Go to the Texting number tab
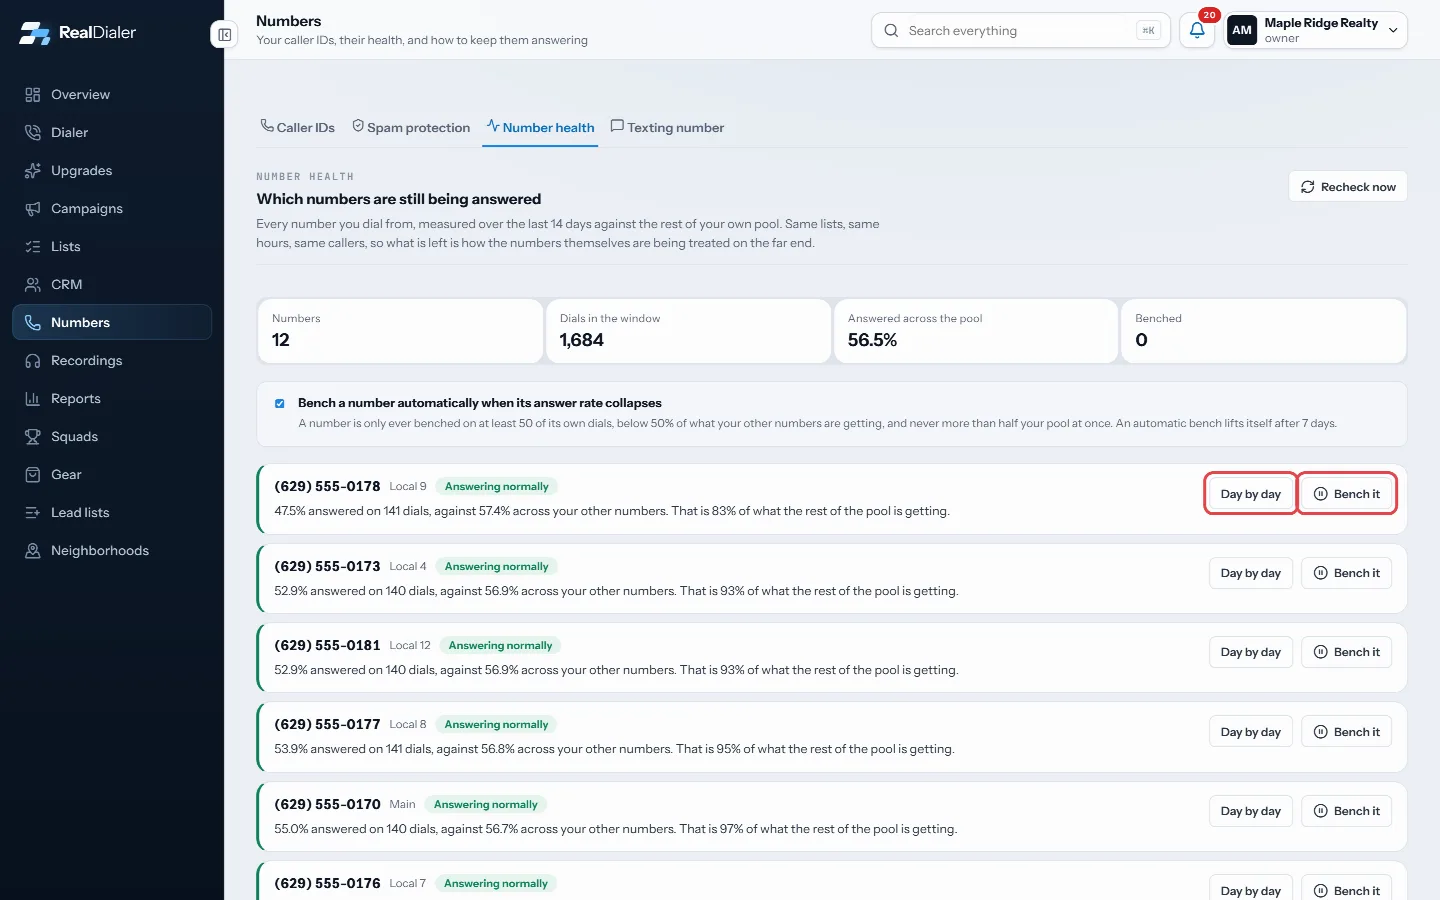The width and height of the screenshot is (1440, 900). [667, 128]
